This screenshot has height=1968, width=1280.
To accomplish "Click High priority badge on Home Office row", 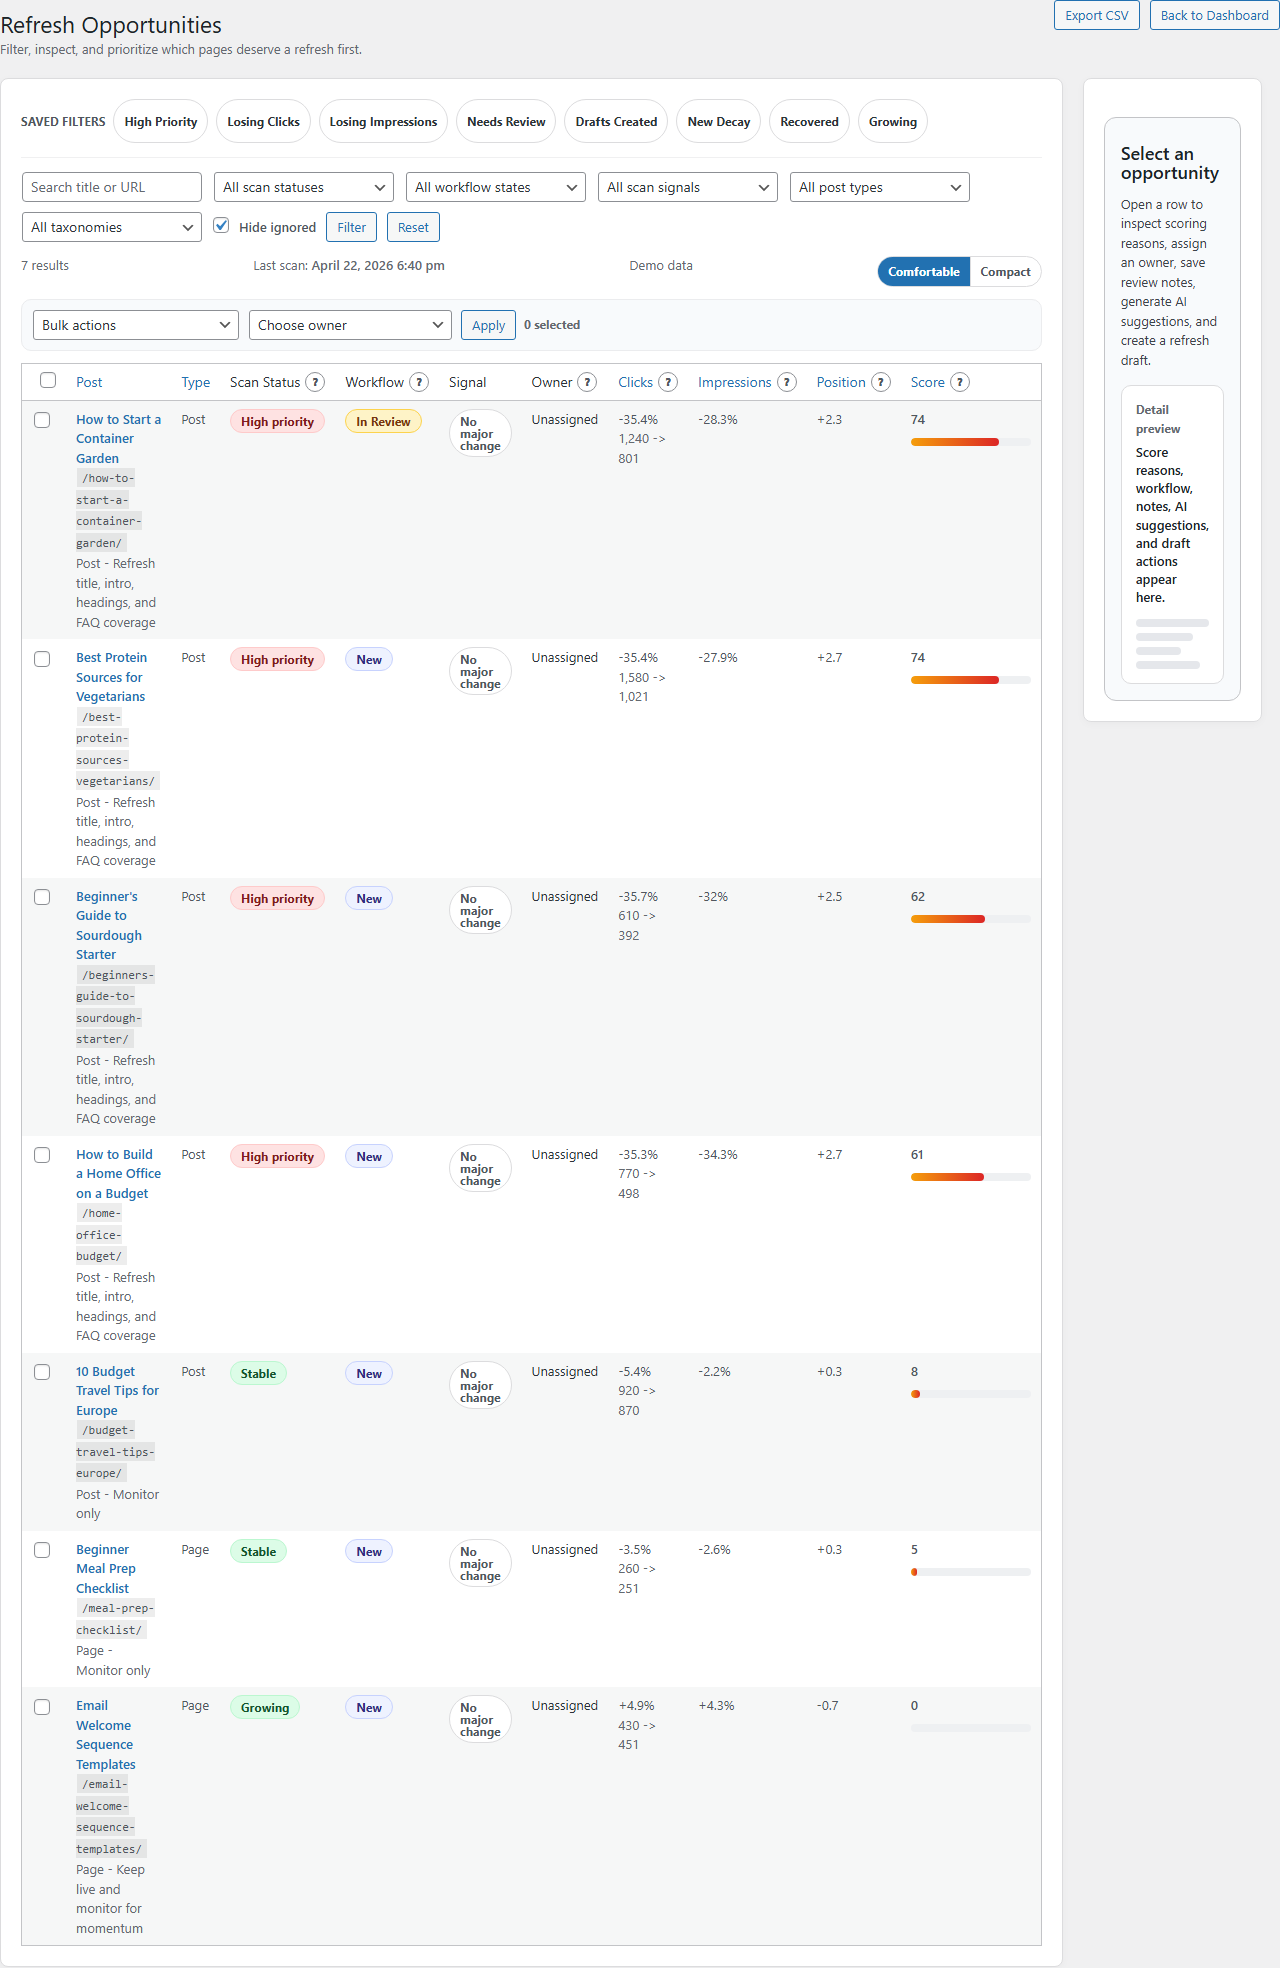I will click(277, 1157).
